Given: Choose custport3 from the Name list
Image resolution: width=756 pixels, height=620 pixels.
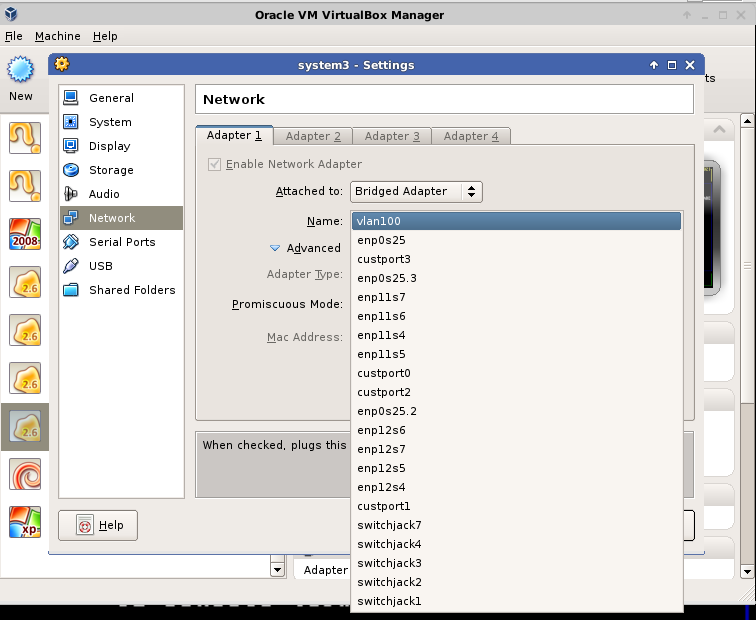Looking at the screenshot, I should coord(516,259).
